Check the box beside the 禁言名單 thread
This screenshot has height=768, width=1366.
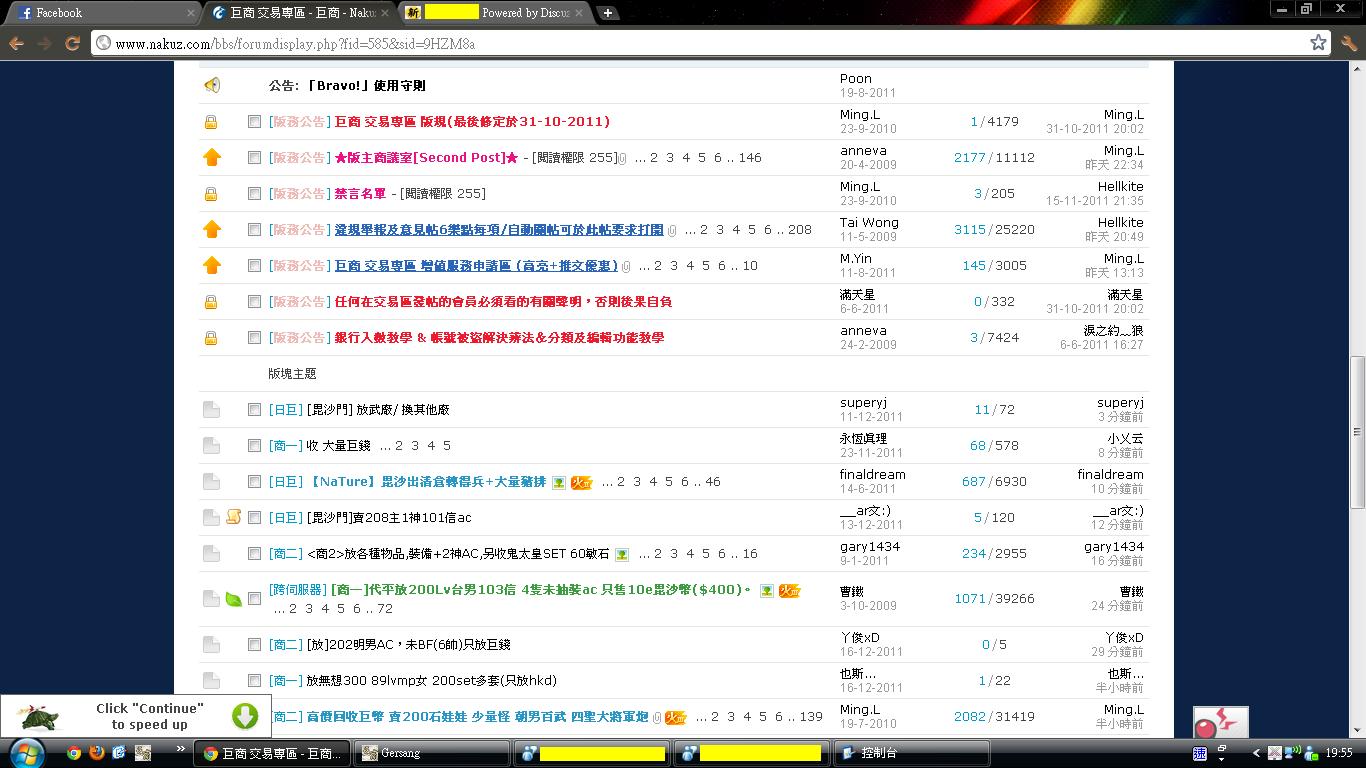254,194
